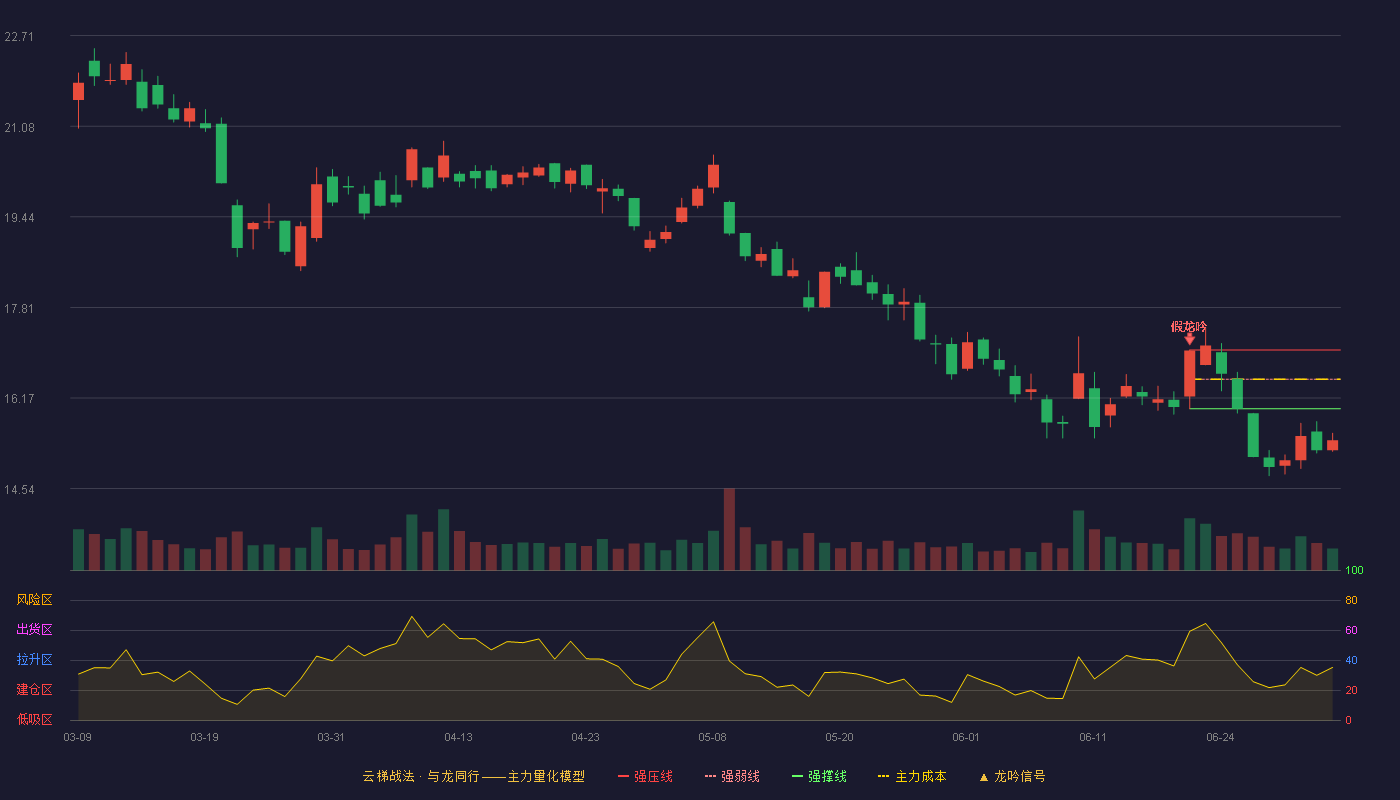Click the 06-24 date label
Screen dimensions: 1400x800
pos(1220,737)
